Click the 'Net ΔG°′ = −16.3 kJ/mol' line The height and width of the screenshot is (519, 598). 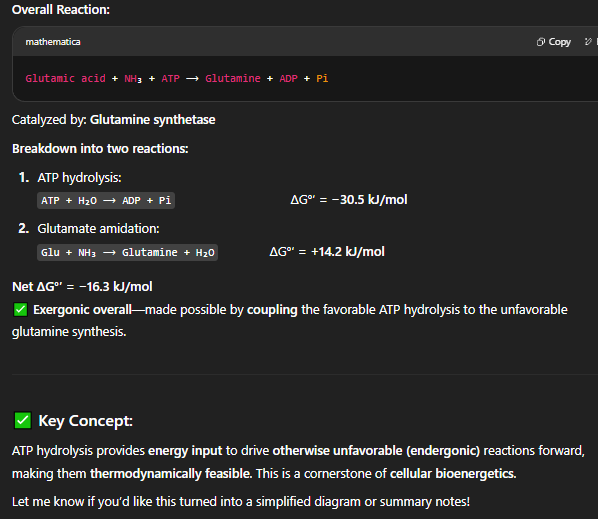point(82,287)
